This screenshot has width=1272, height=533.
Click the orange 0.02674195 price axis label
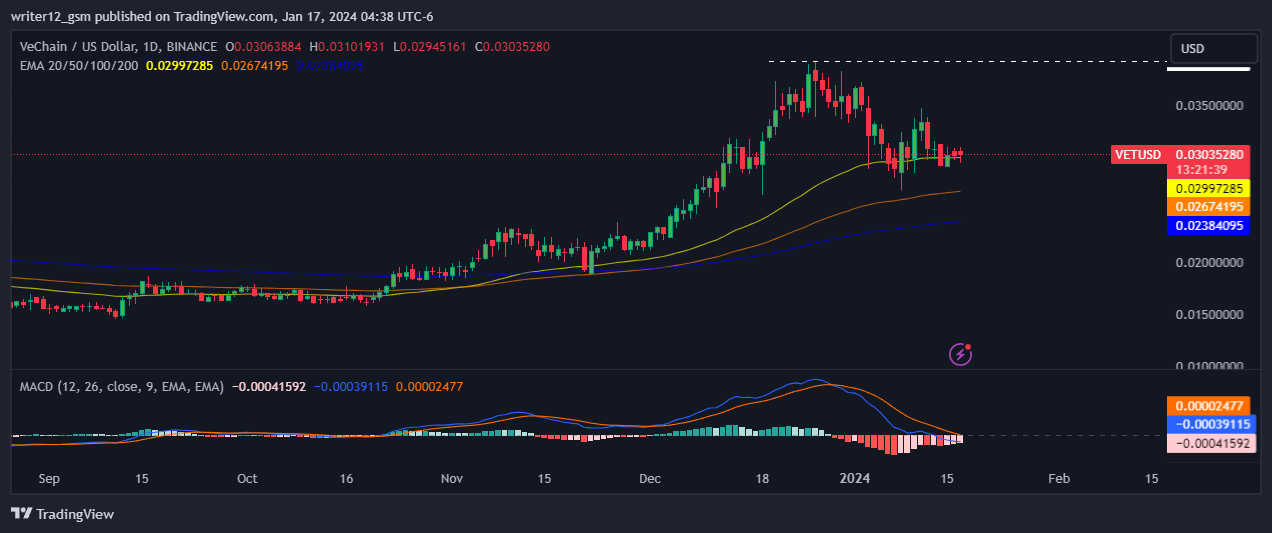(1209, 207)
